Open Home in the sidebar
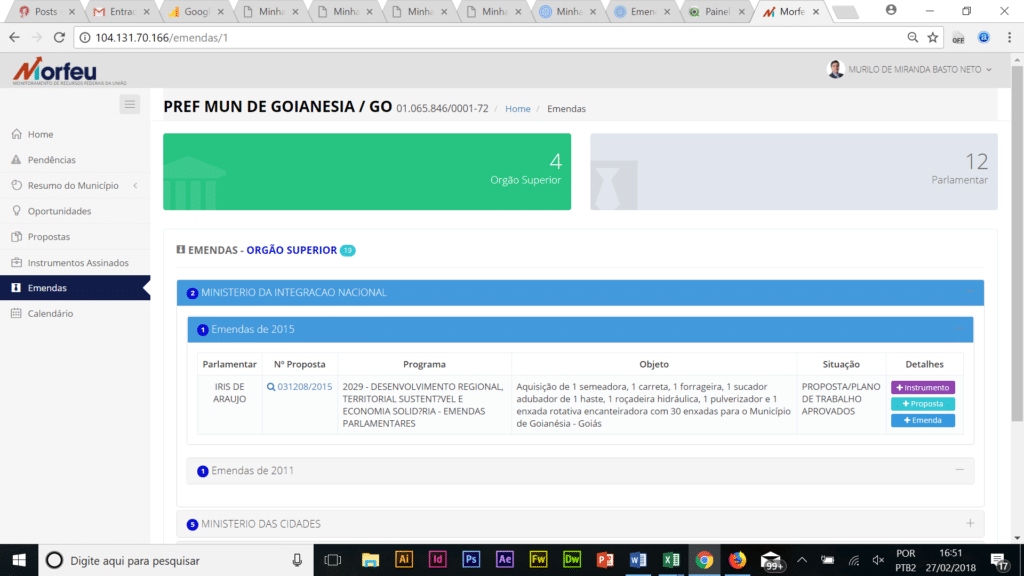The image size is (1024, 576). [x=40, y=134]
